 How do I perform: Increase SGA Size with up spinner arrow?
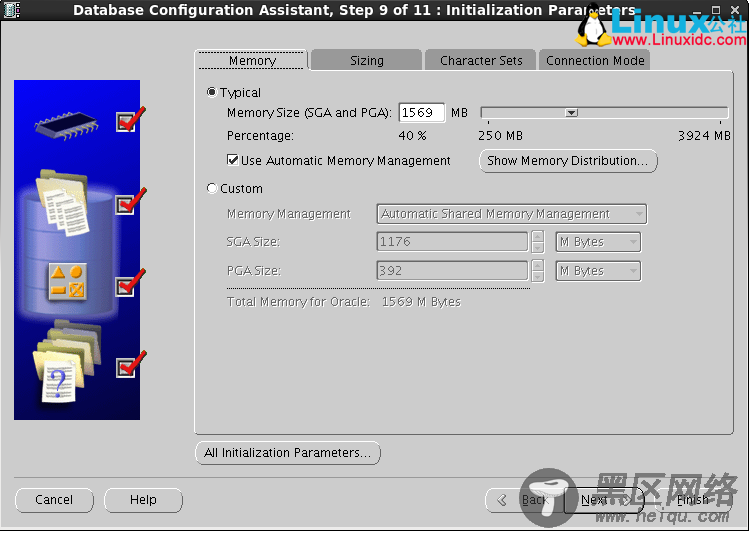pos(537,237)
